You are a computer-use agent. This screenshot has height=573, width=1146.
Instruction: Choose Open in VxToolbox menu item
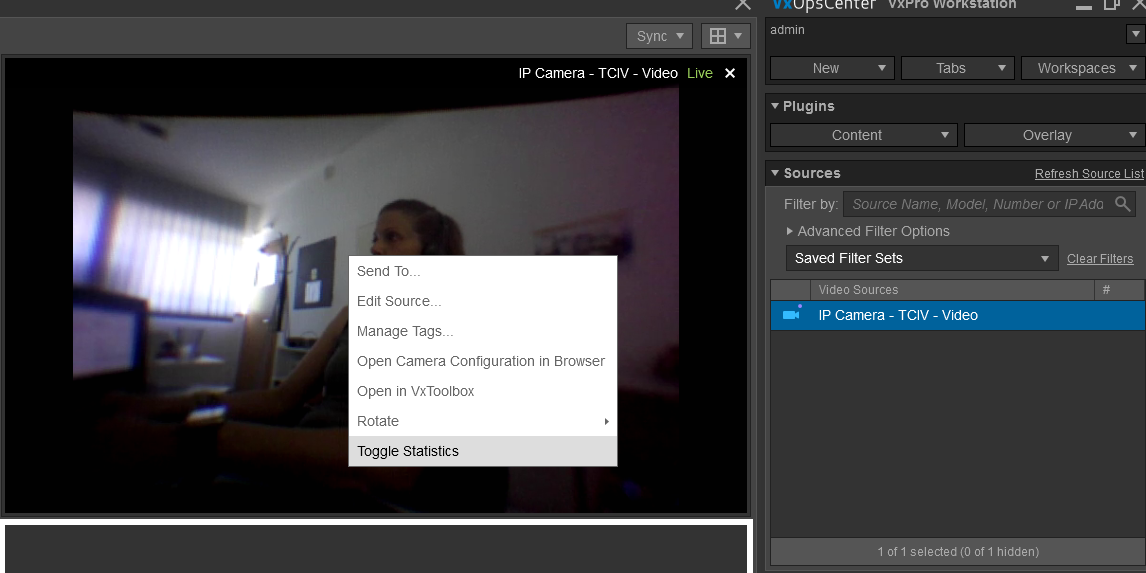[416, 391]
